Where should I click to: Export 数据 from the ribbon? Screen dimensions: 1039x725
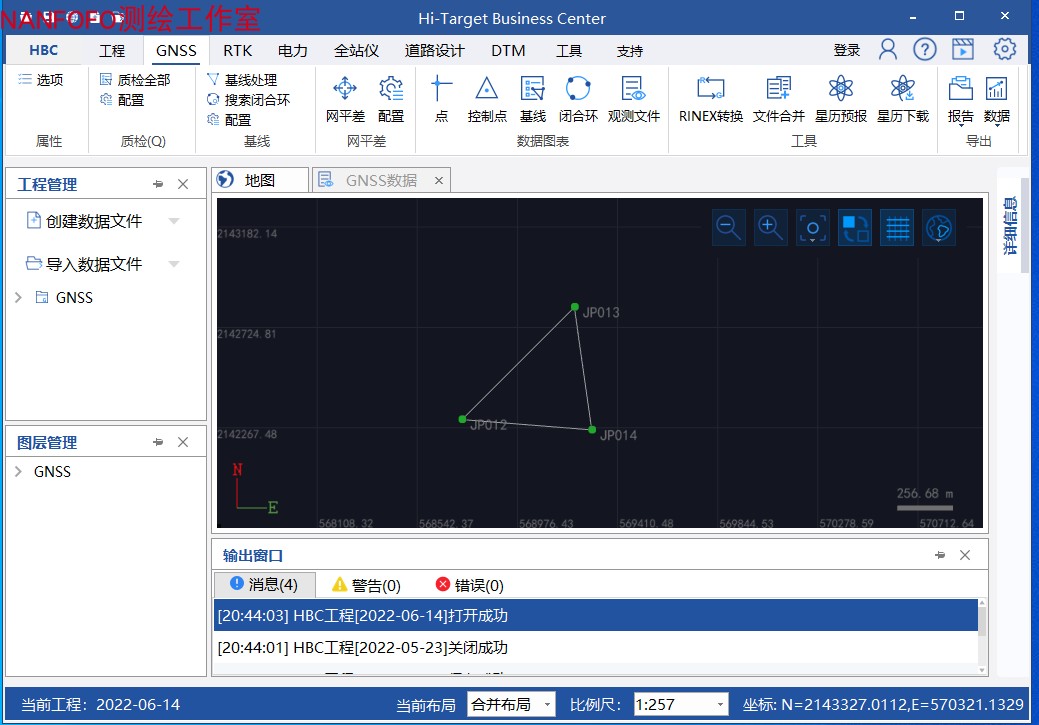pos(997,100)
